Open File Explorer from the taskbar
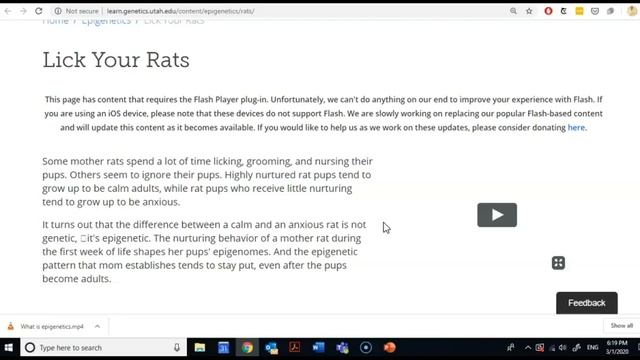 pos(200,348)
